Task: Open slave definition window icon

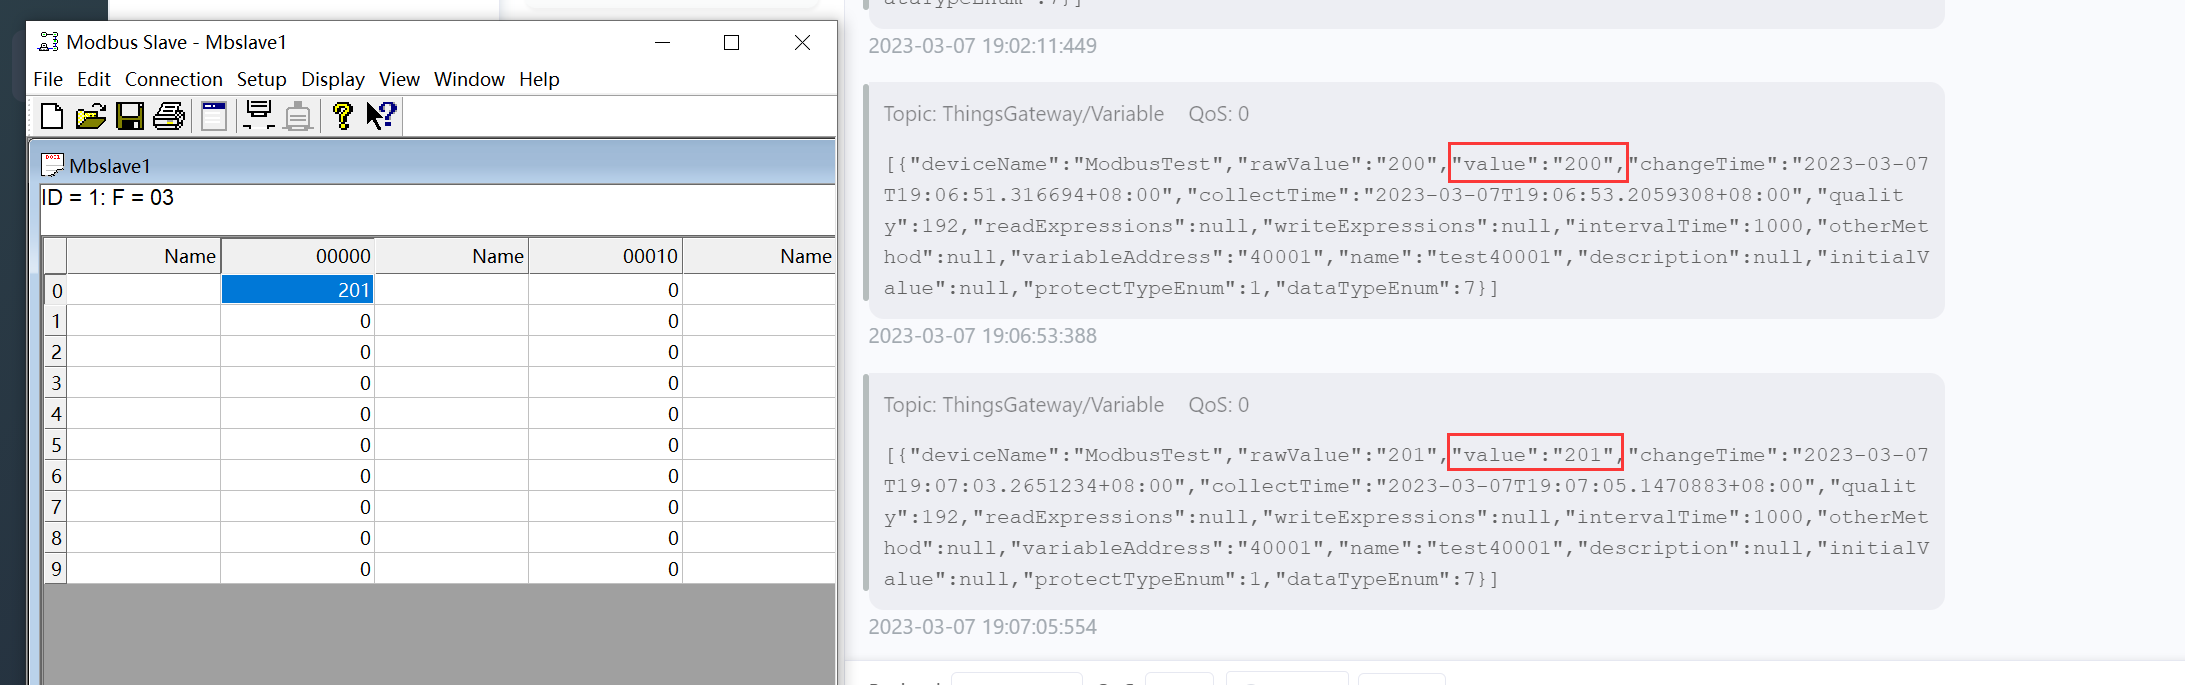Action: pos(214,117)
